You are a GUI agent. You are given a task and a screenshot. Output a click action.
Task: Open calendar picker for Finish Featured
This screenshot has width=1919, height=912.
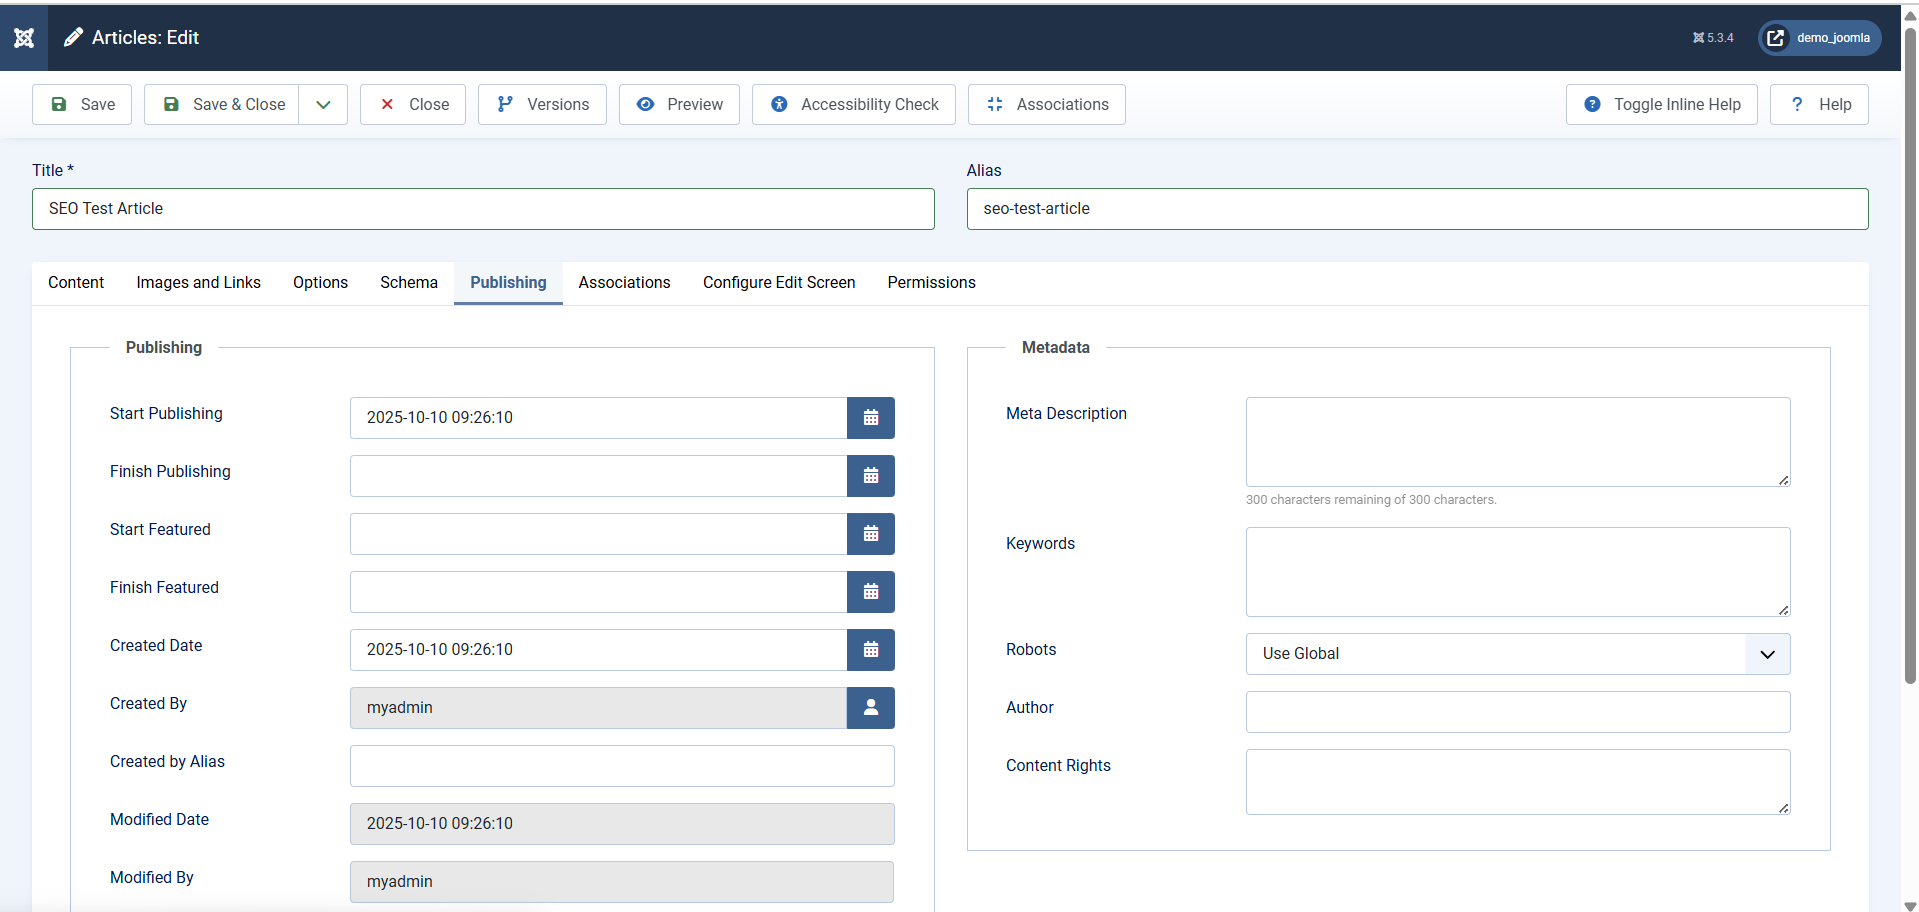870,592
